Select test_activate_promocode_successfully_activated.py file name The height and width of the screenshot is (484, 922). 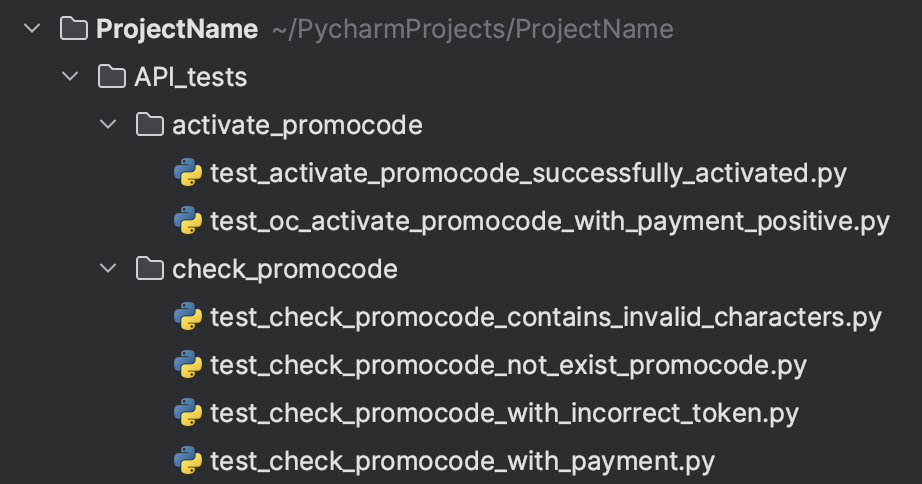click(x=529, y=173)
